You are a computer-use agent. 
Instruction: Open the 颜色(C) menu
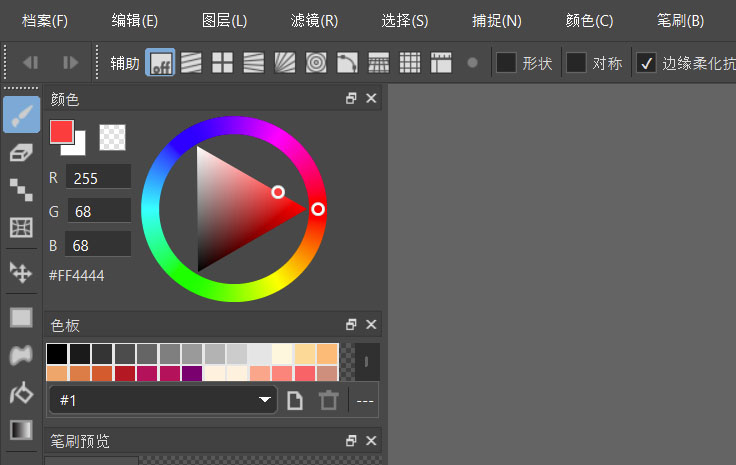click(x=589, y=21)
